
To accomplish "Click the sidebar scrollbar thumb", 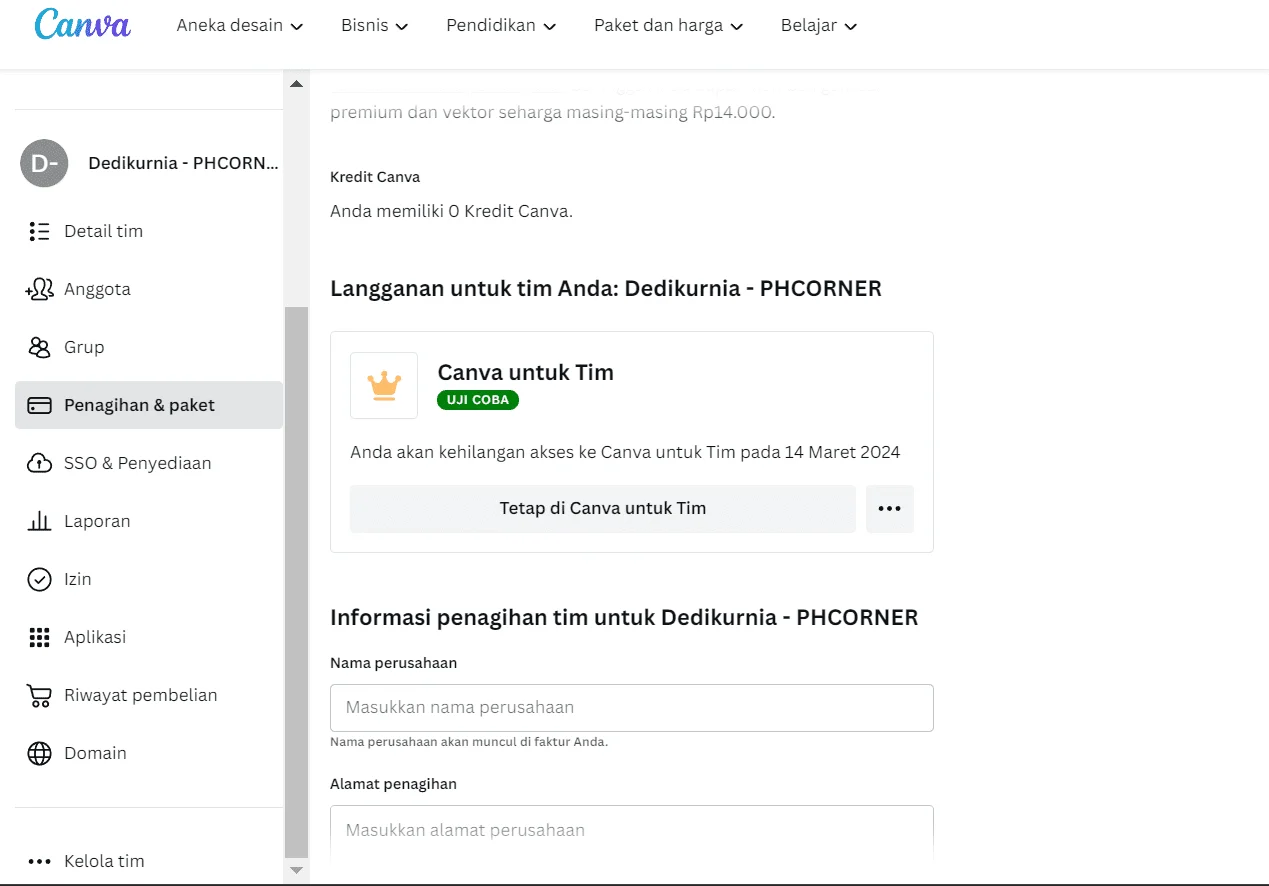I will [296, 582].
